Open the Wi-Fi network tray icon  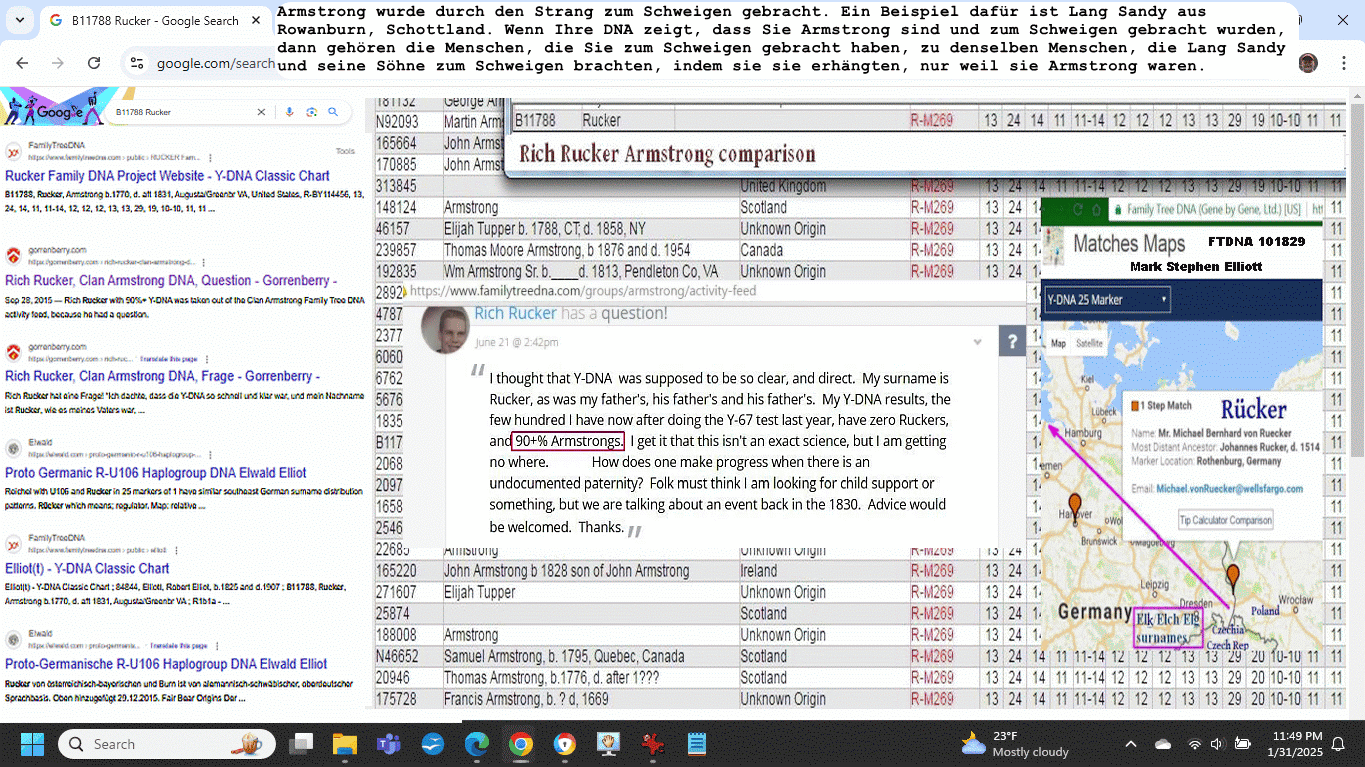(1194, 744)
